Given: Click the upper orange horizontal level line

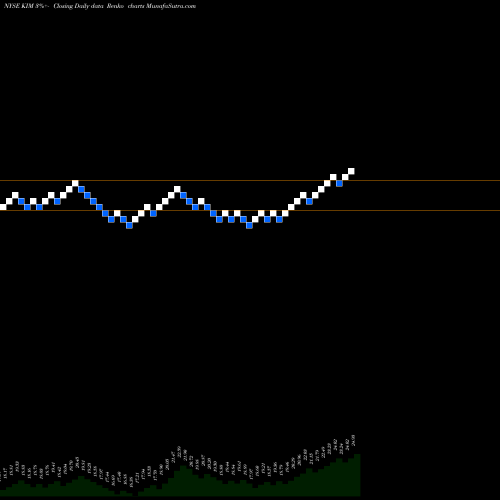Looking at the screenshot, I should point(250,181).
